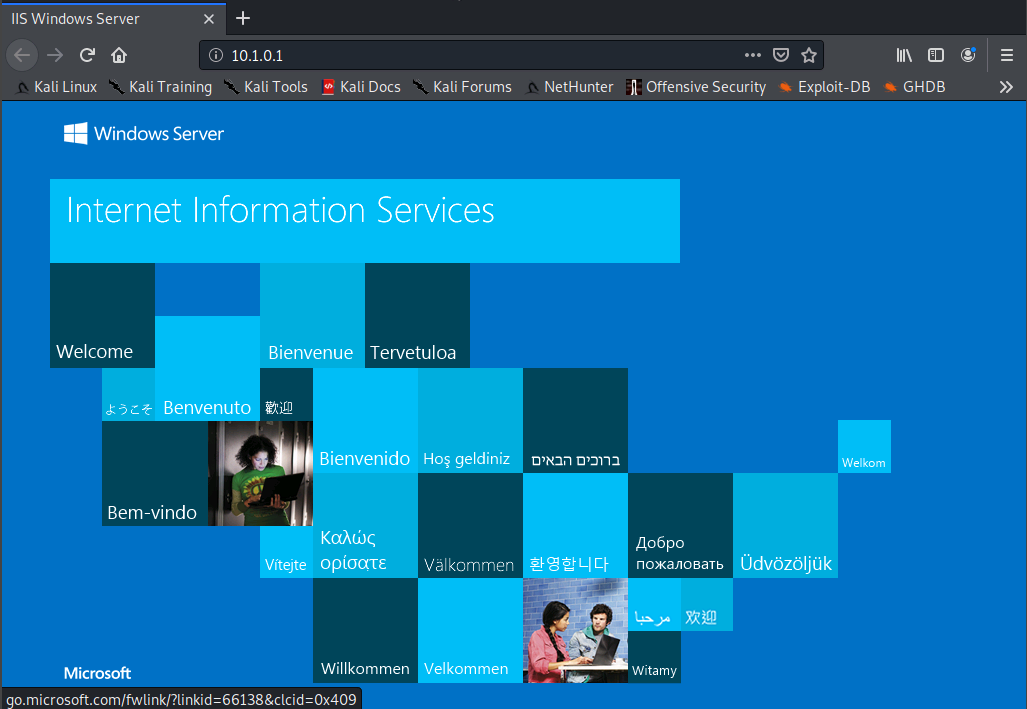The height and width of the screenshot is (709, 1027).
Task: Open the Firefox home page icon
Action: 119,55
